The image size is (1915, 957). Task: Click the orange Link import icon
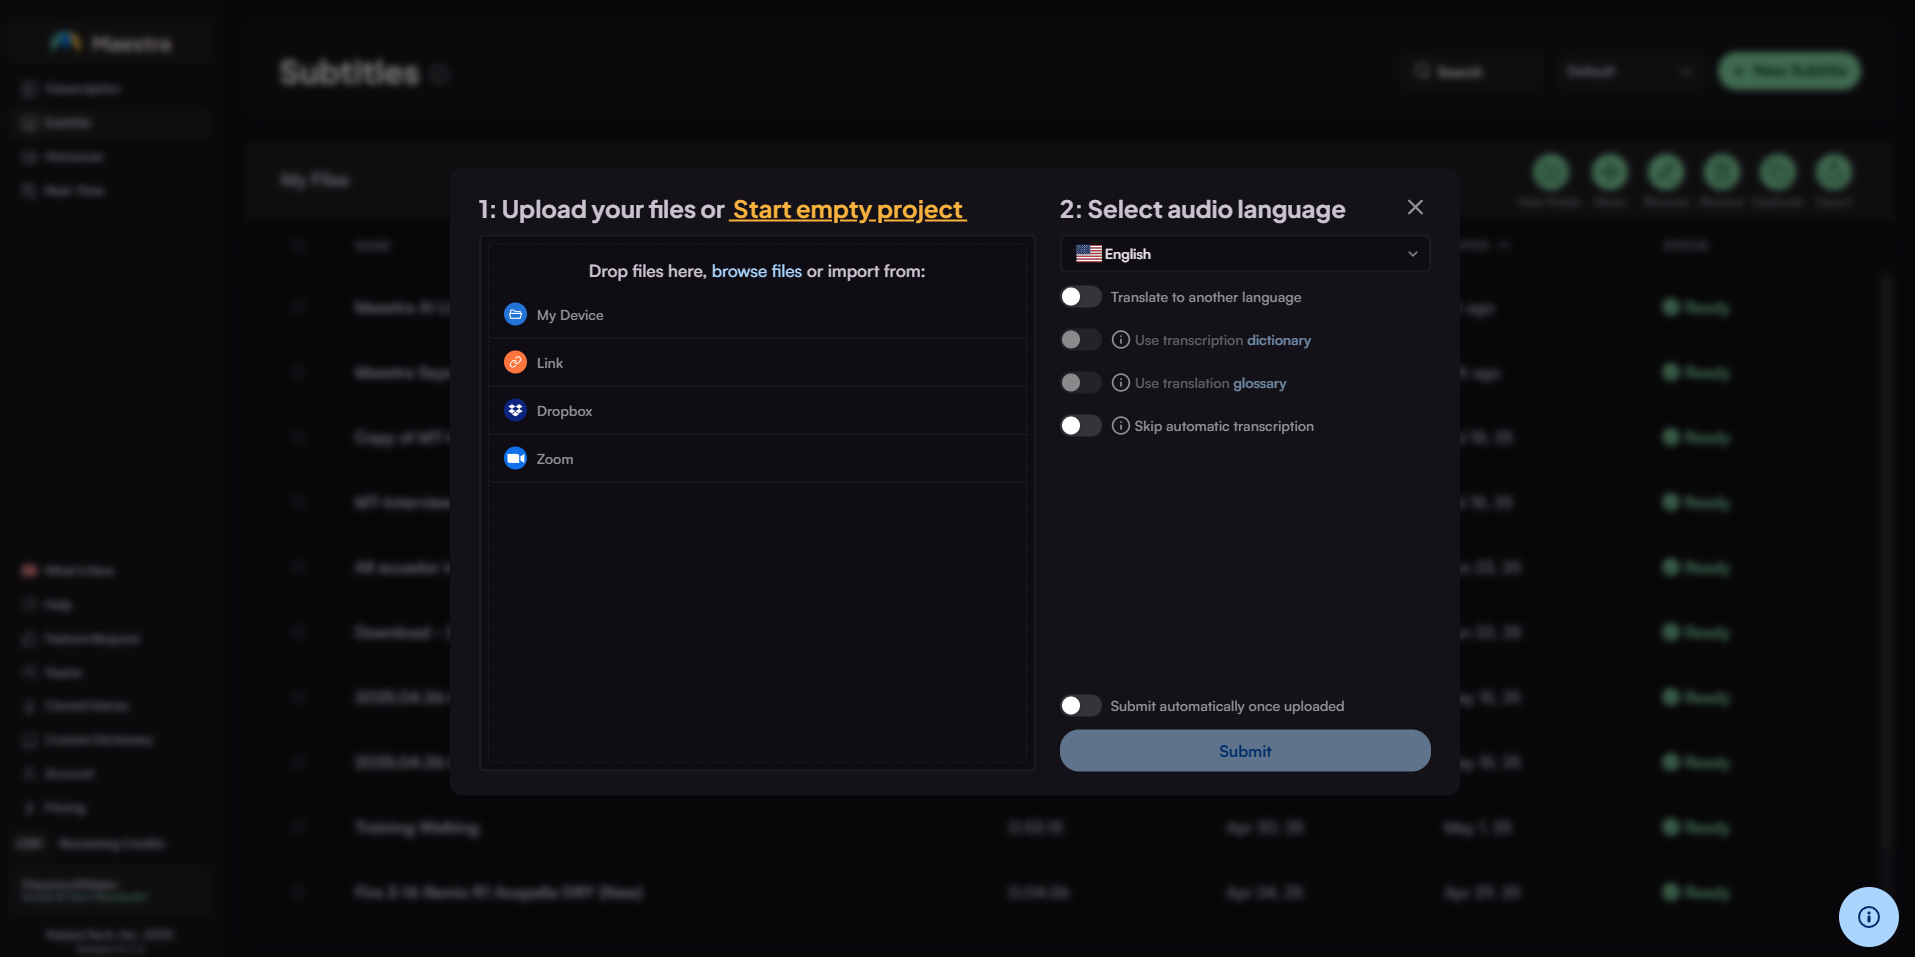[515, 363]
